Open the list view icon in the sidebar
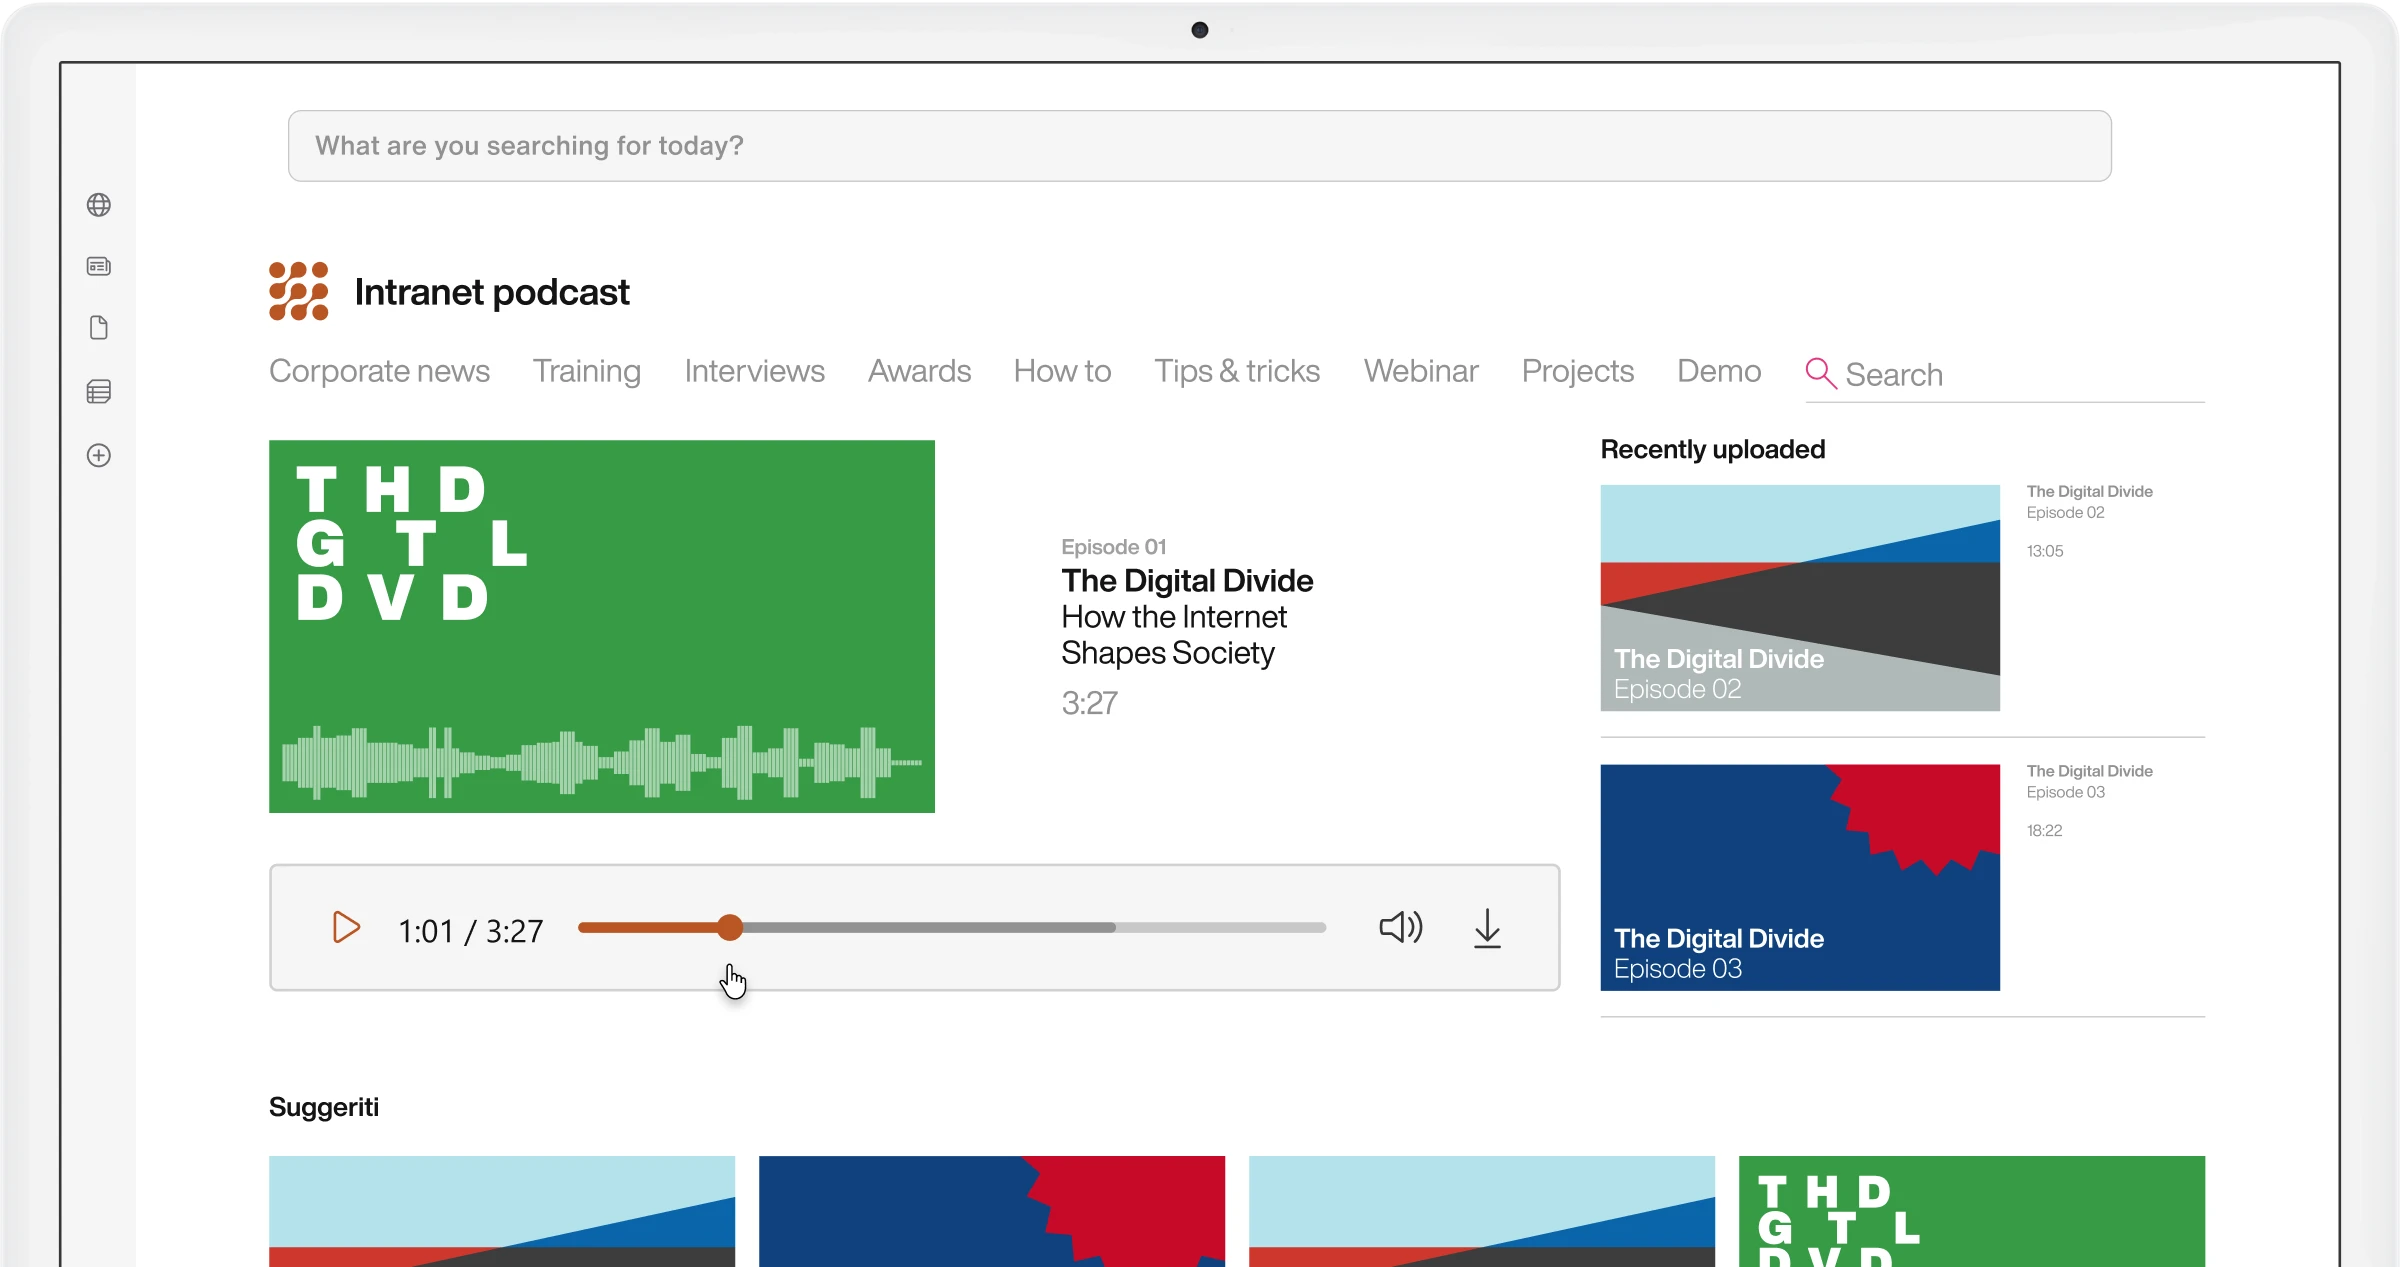 pos(99,392)
